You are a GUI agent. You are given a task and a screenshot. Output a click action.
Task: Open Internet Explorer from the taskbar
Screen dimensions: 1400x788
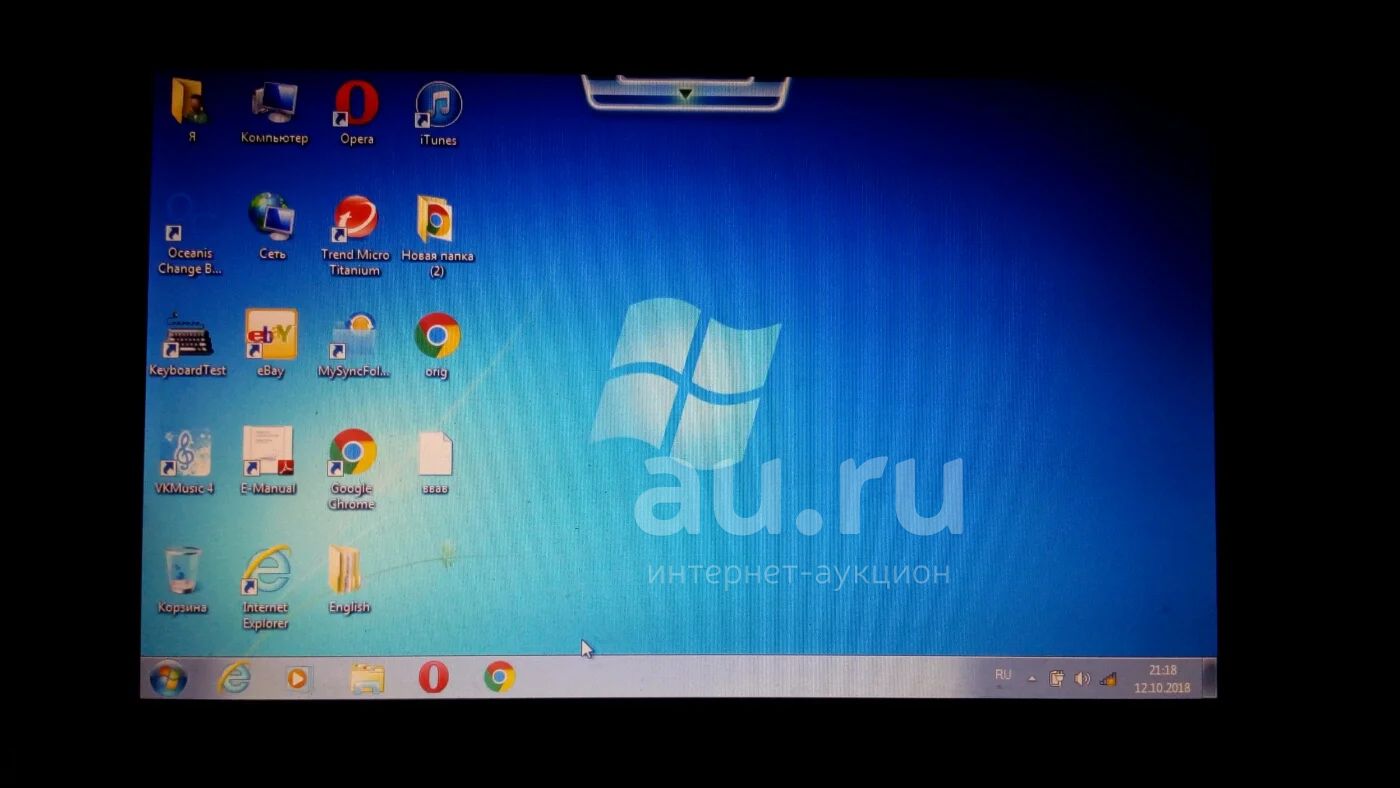coord(234,678)
